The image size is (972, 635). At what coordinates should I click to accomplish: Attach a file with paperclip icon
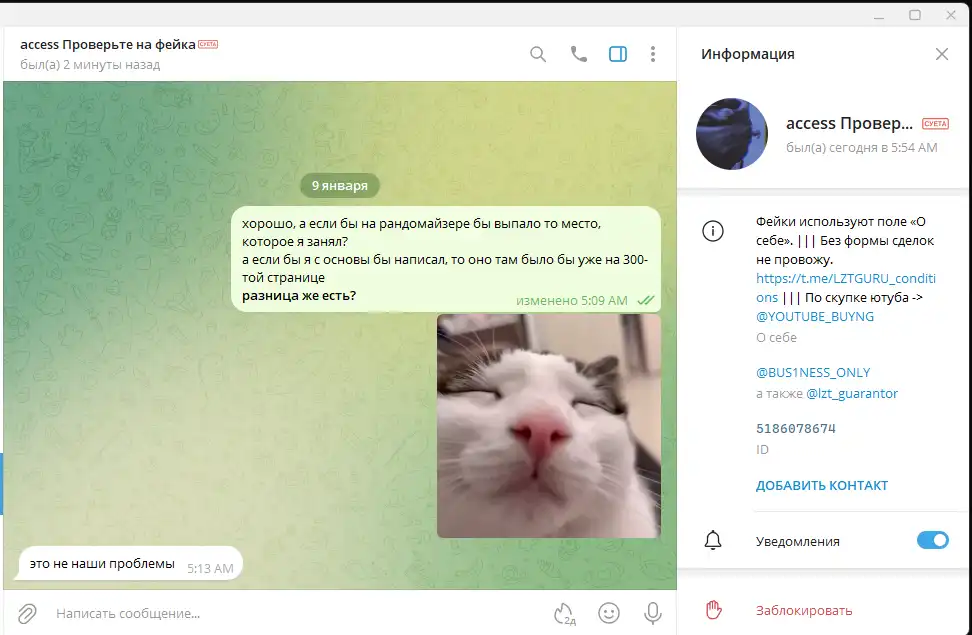coord(27,612)
